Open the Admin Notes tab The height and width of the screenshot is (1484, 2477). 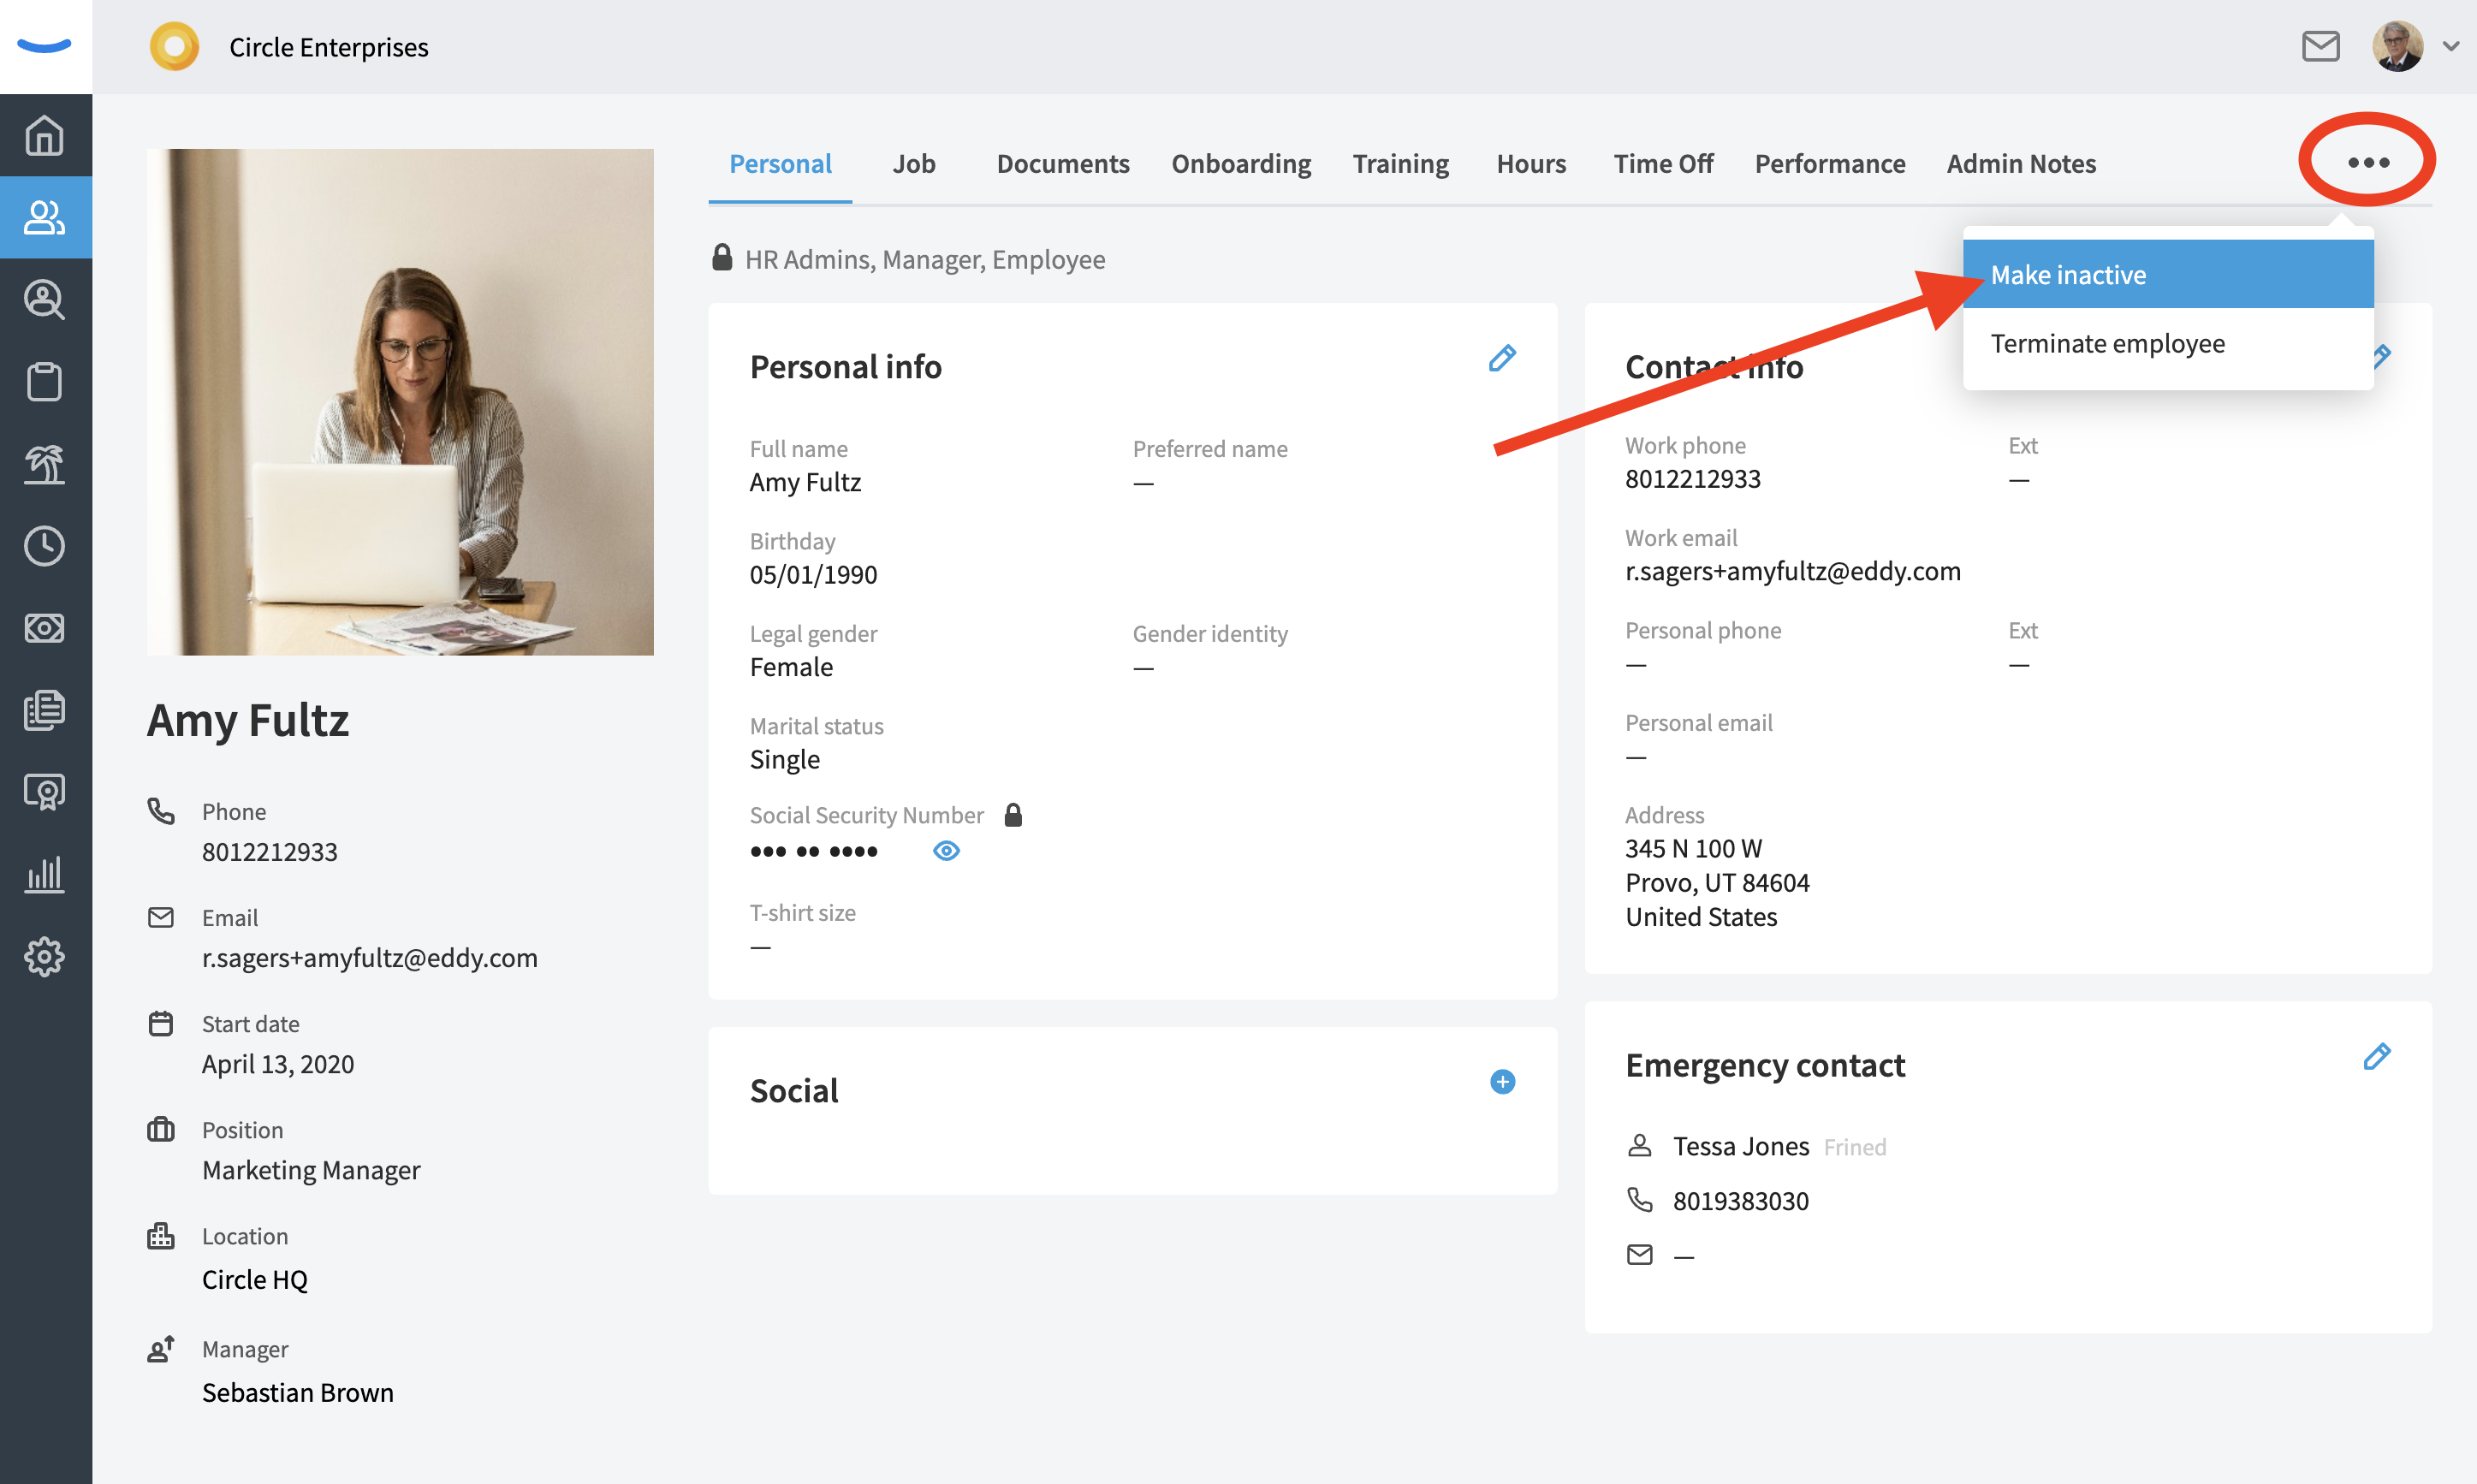click(x=2021, y=164)
